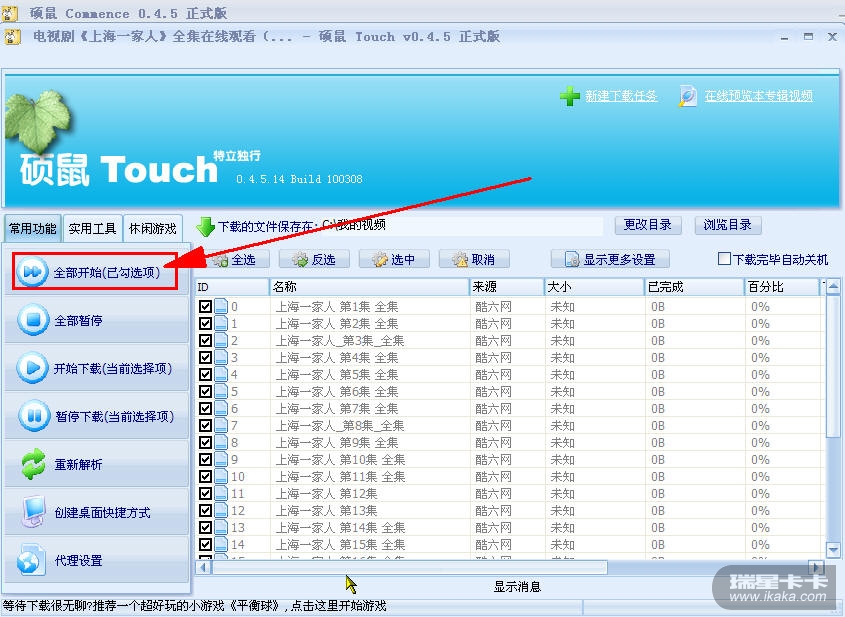Click the 全选 button
Screen dimensions: 845x617
[232, 259]
